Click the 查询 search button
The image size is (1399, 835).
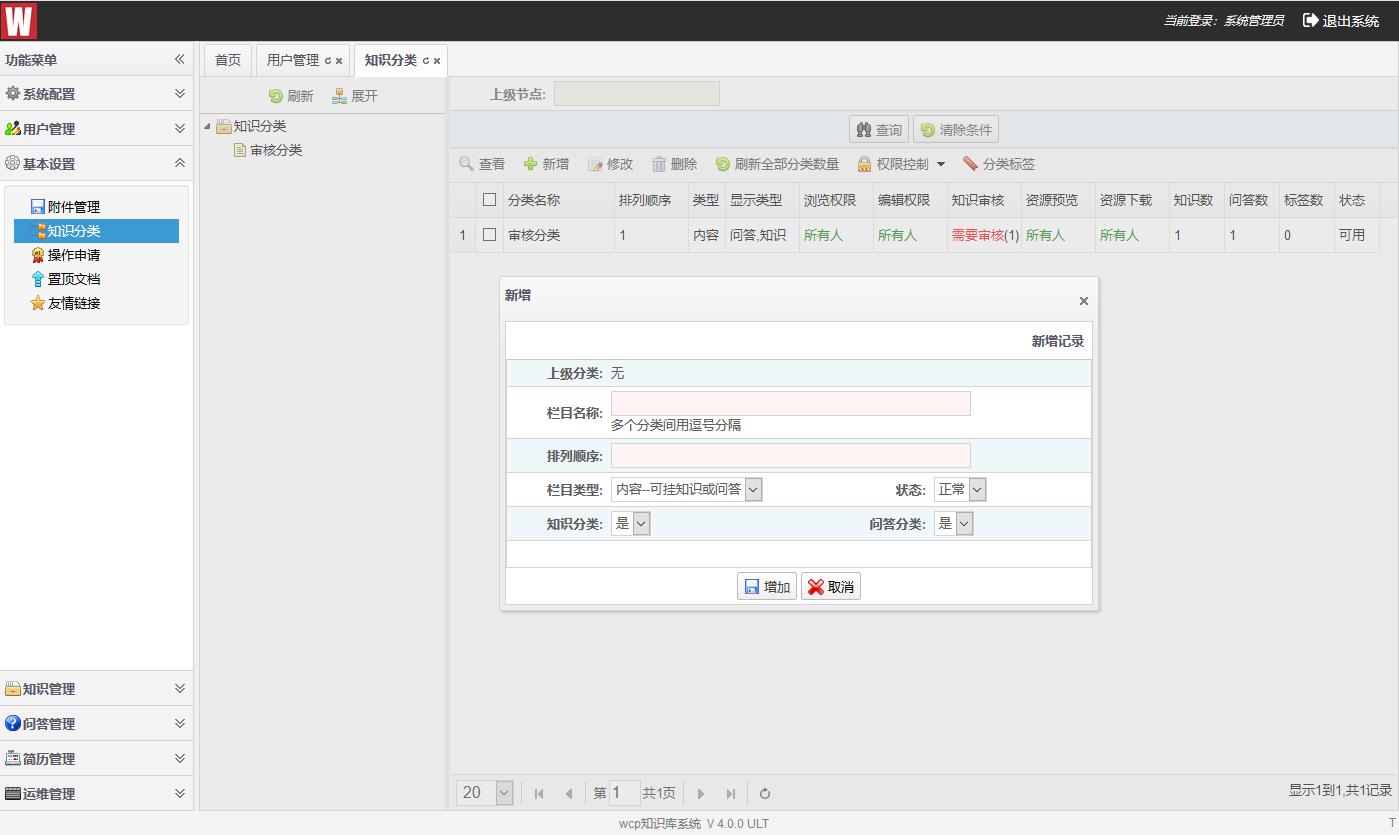(879, 130)
